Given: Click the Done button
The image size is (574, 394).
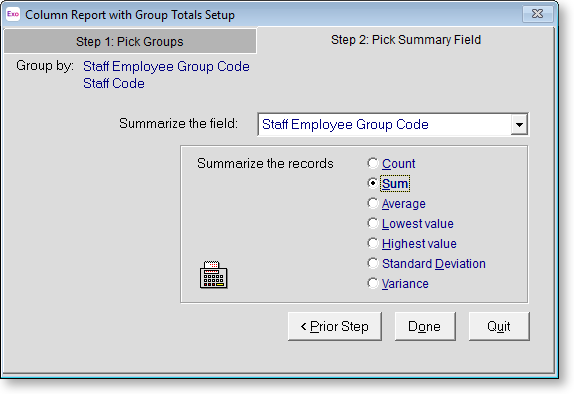Looking at the screenshot, I should 425,326.
